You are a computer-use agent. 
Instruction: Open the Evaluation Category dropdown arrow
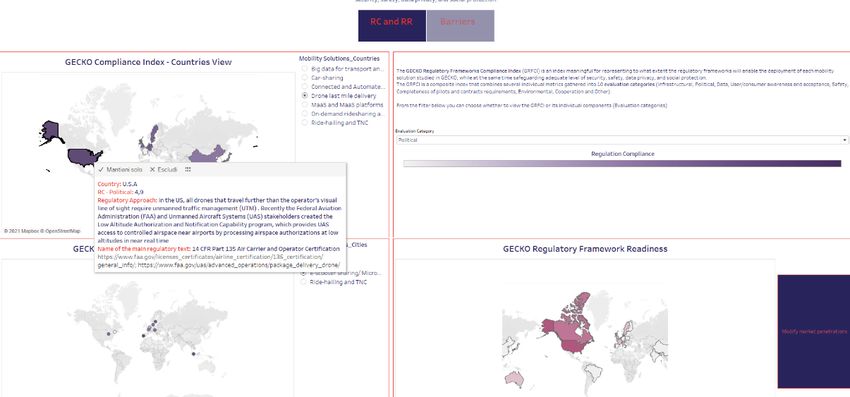845,140
